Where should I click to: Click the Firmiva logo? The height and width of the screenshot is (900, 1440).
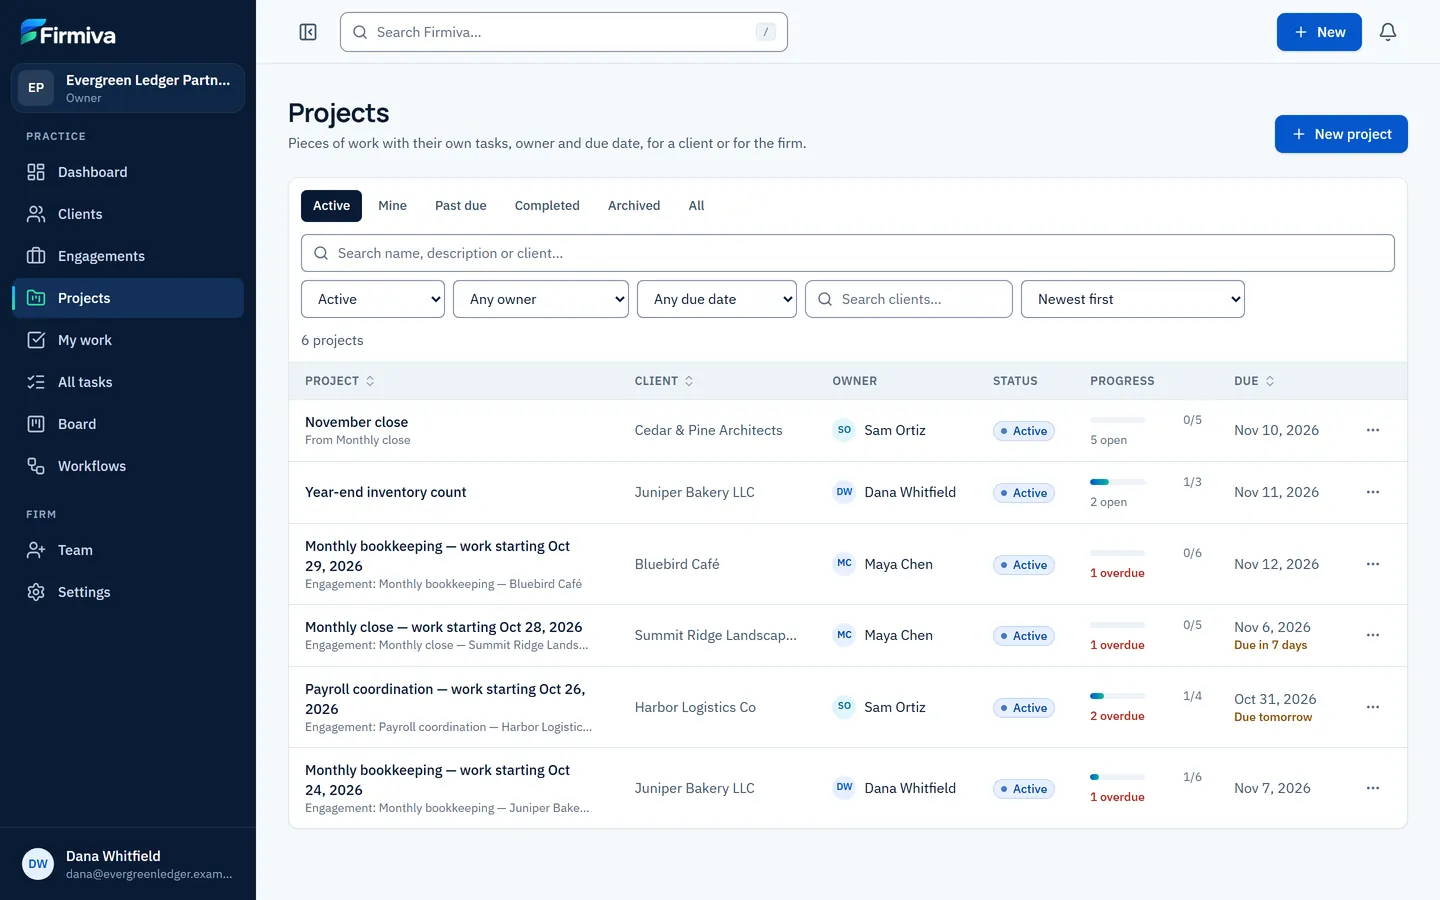68,33
